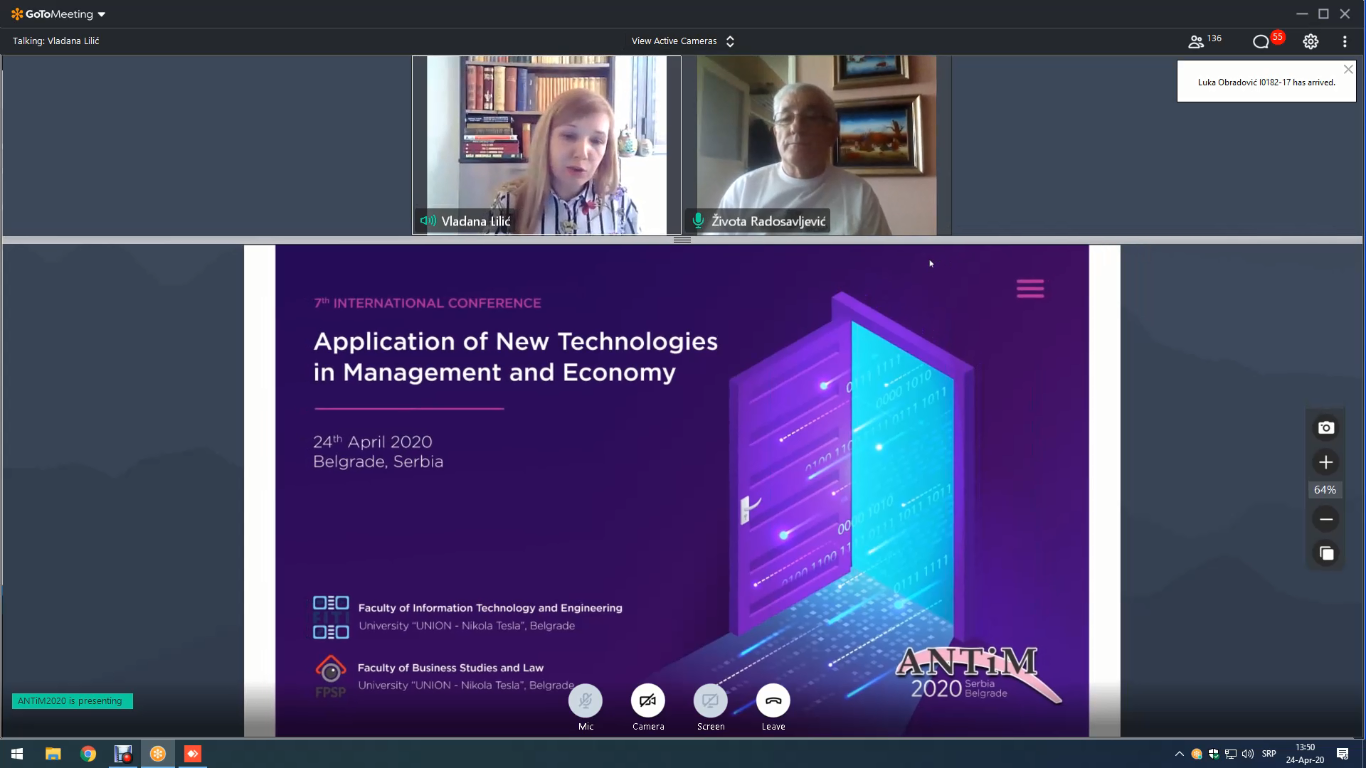
Task: Expand the View Active Cameras selector
Action: tap(683, 41)
